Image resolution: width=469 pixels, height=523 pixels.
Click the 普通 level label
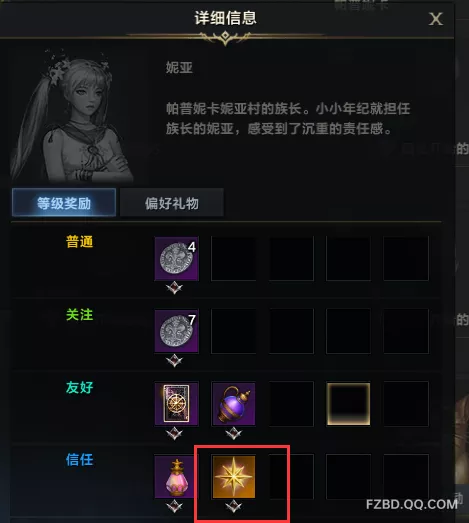click(x=79, y=242)
